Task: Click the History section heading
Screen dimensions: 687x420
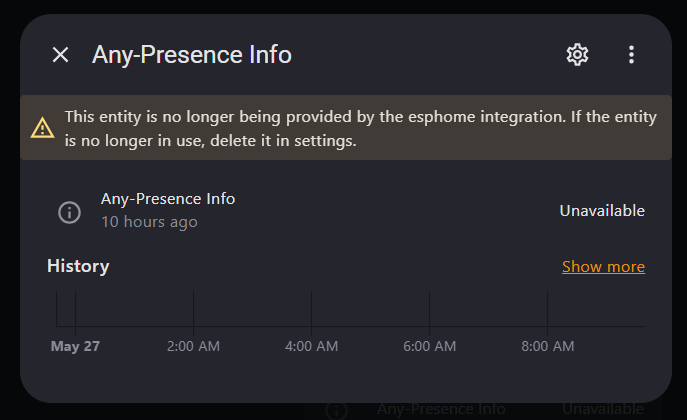Action: click(78, 266)
